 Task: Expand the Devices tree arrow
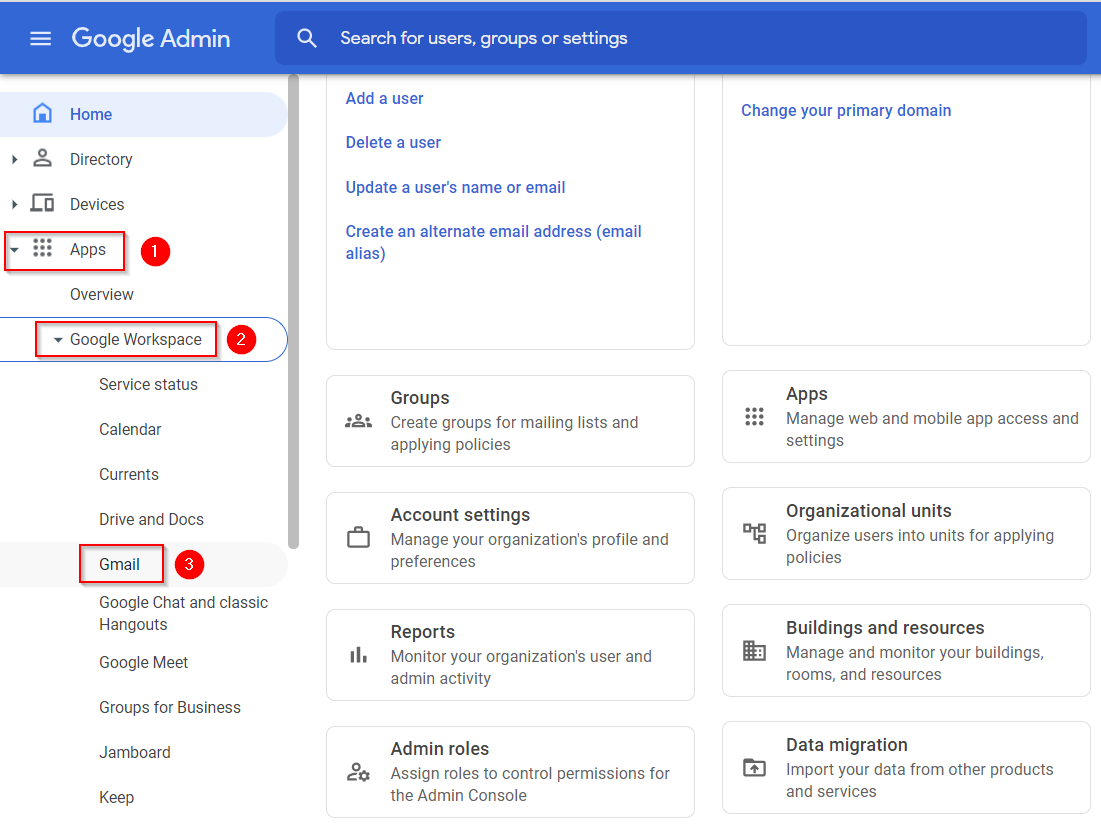(14, 204)
